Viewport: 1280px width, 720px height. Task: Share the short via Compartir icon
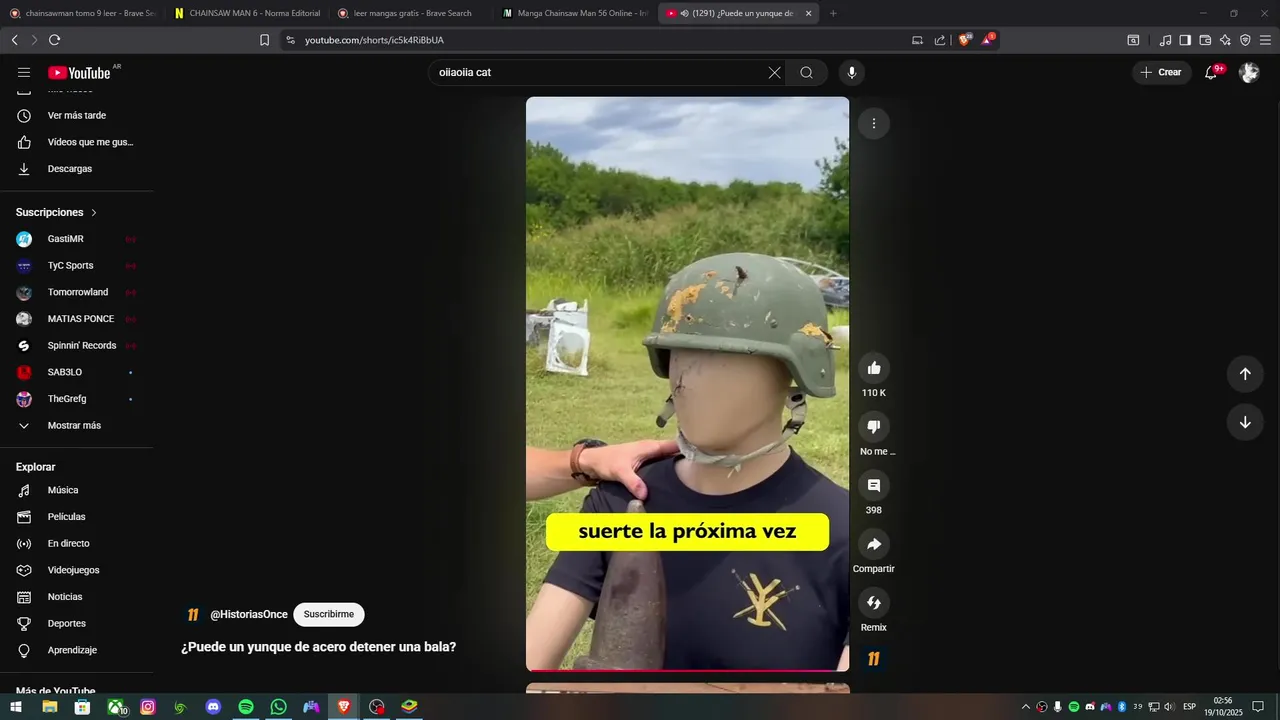pyautogui.click(x=874, y=544)
